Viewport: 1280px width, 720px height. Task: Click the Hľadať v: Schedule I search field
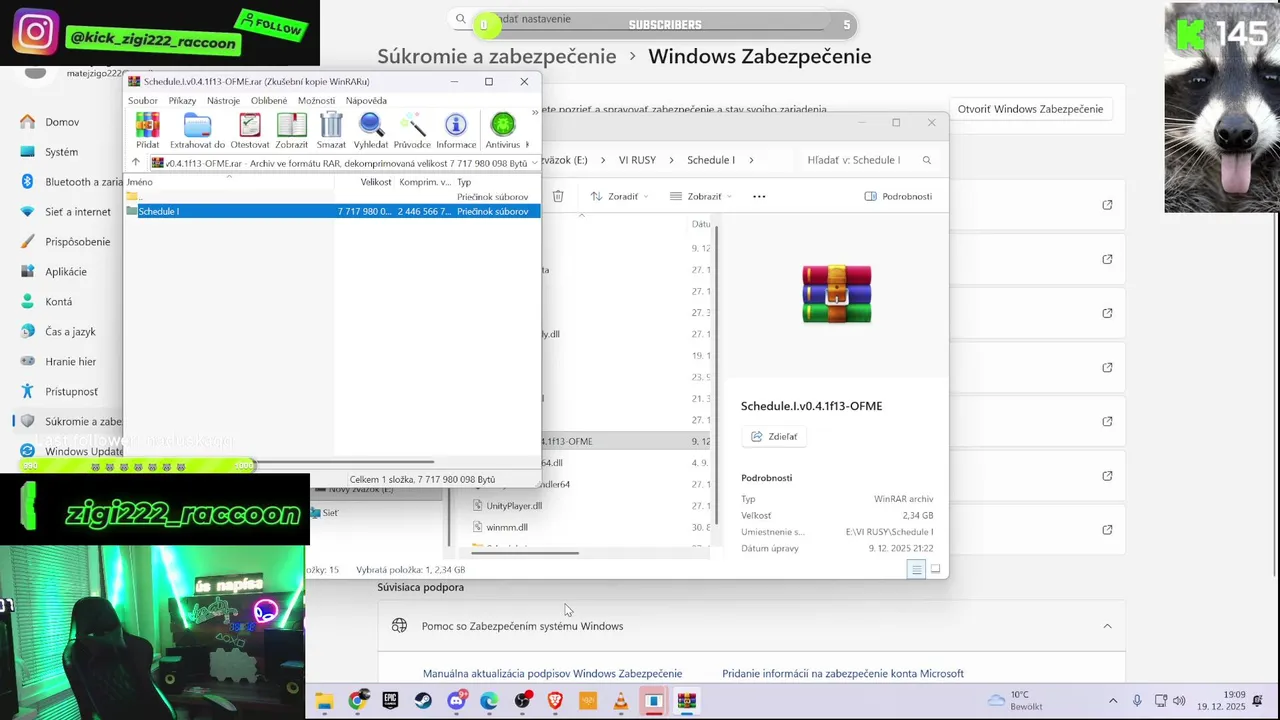click(868, 160)
